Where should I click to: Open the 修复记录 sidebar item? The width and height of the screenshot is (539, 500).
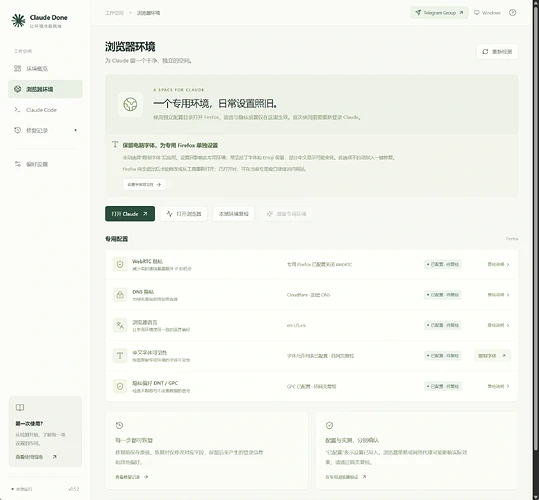point(45,130)
